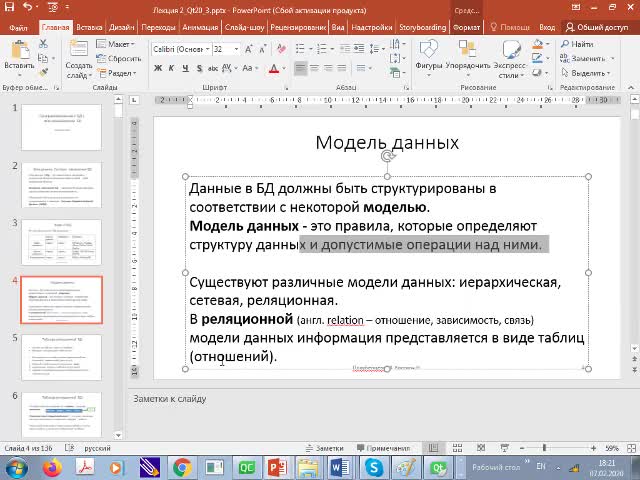Viewport: 640px width, 480px height.
Task: Click Replace (Заменить) button
Action: [587, 58]
